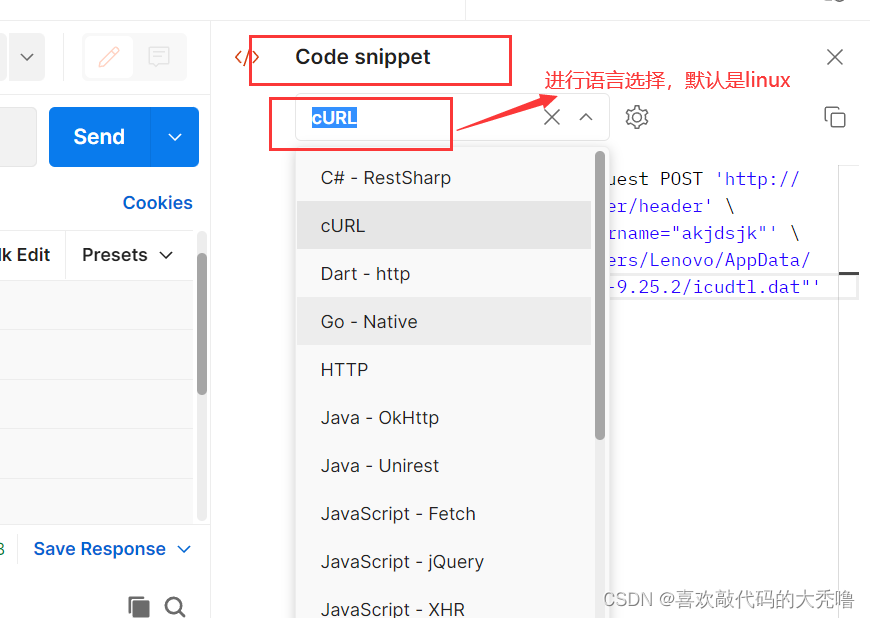Pick Java - OkHttp language option
Screen dimensions: 870x618
380,418
